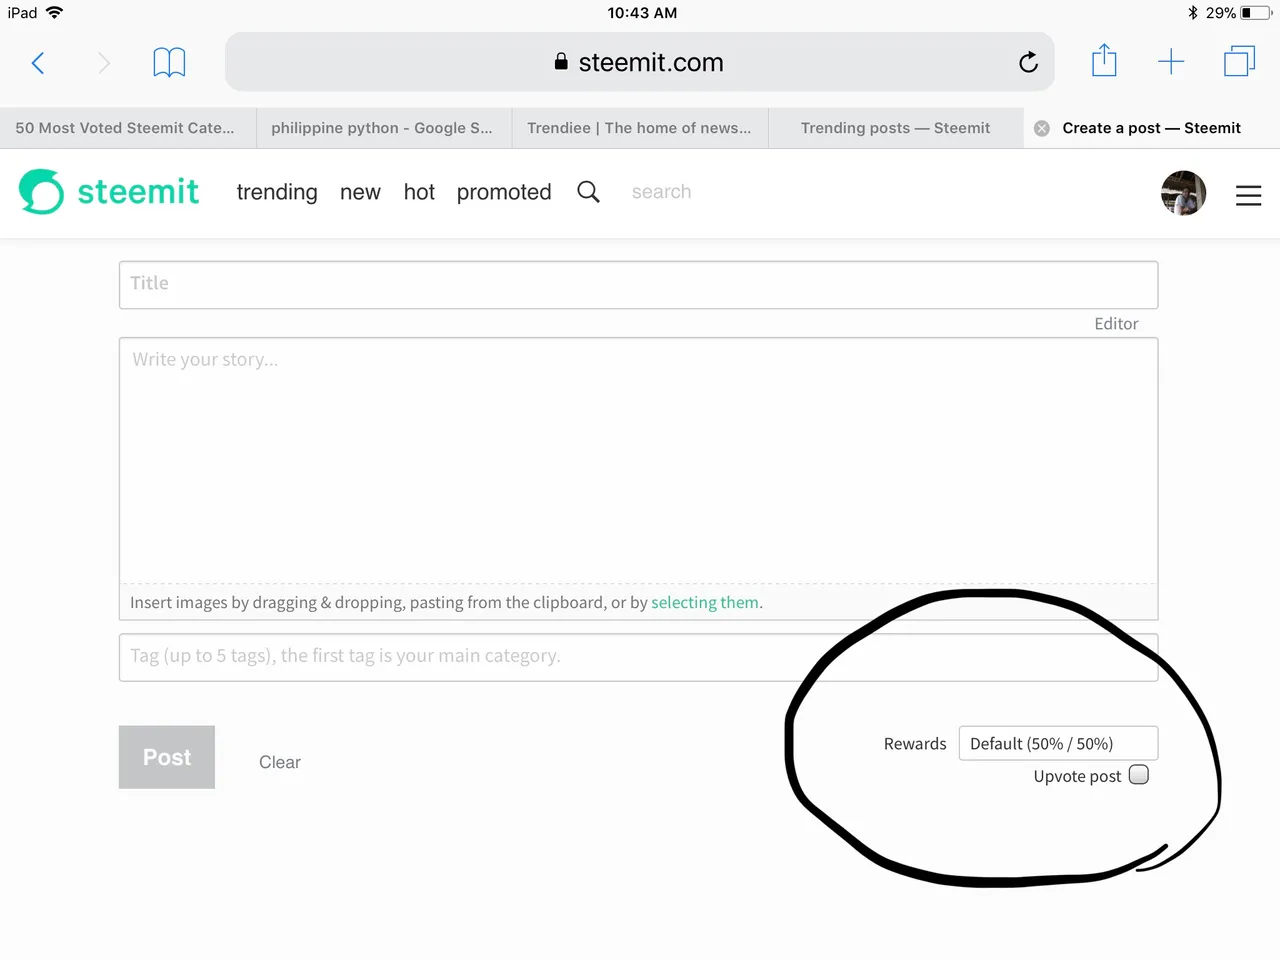The width and height of the screenshot is (1280, 960).
Task: Tap the Safari back arrow
Action: click(x=38, y=63)
